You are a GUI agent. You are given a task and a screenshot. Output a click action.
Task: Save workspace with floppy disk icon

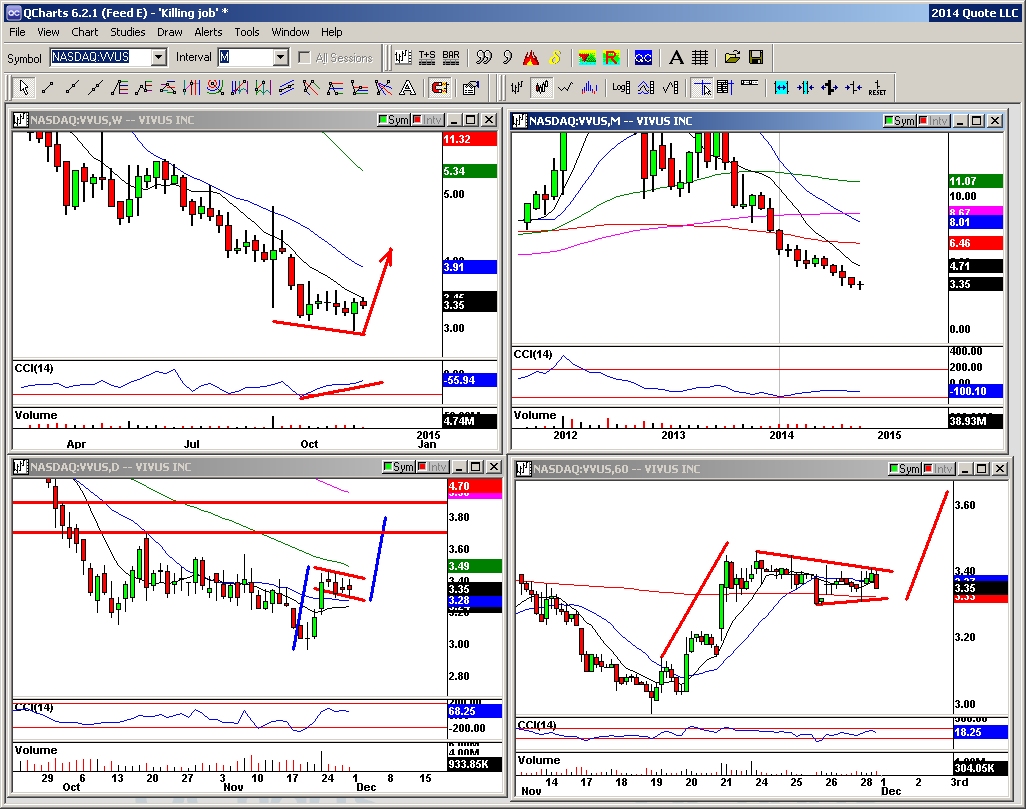pyautogui.click(x=756, y=58)
